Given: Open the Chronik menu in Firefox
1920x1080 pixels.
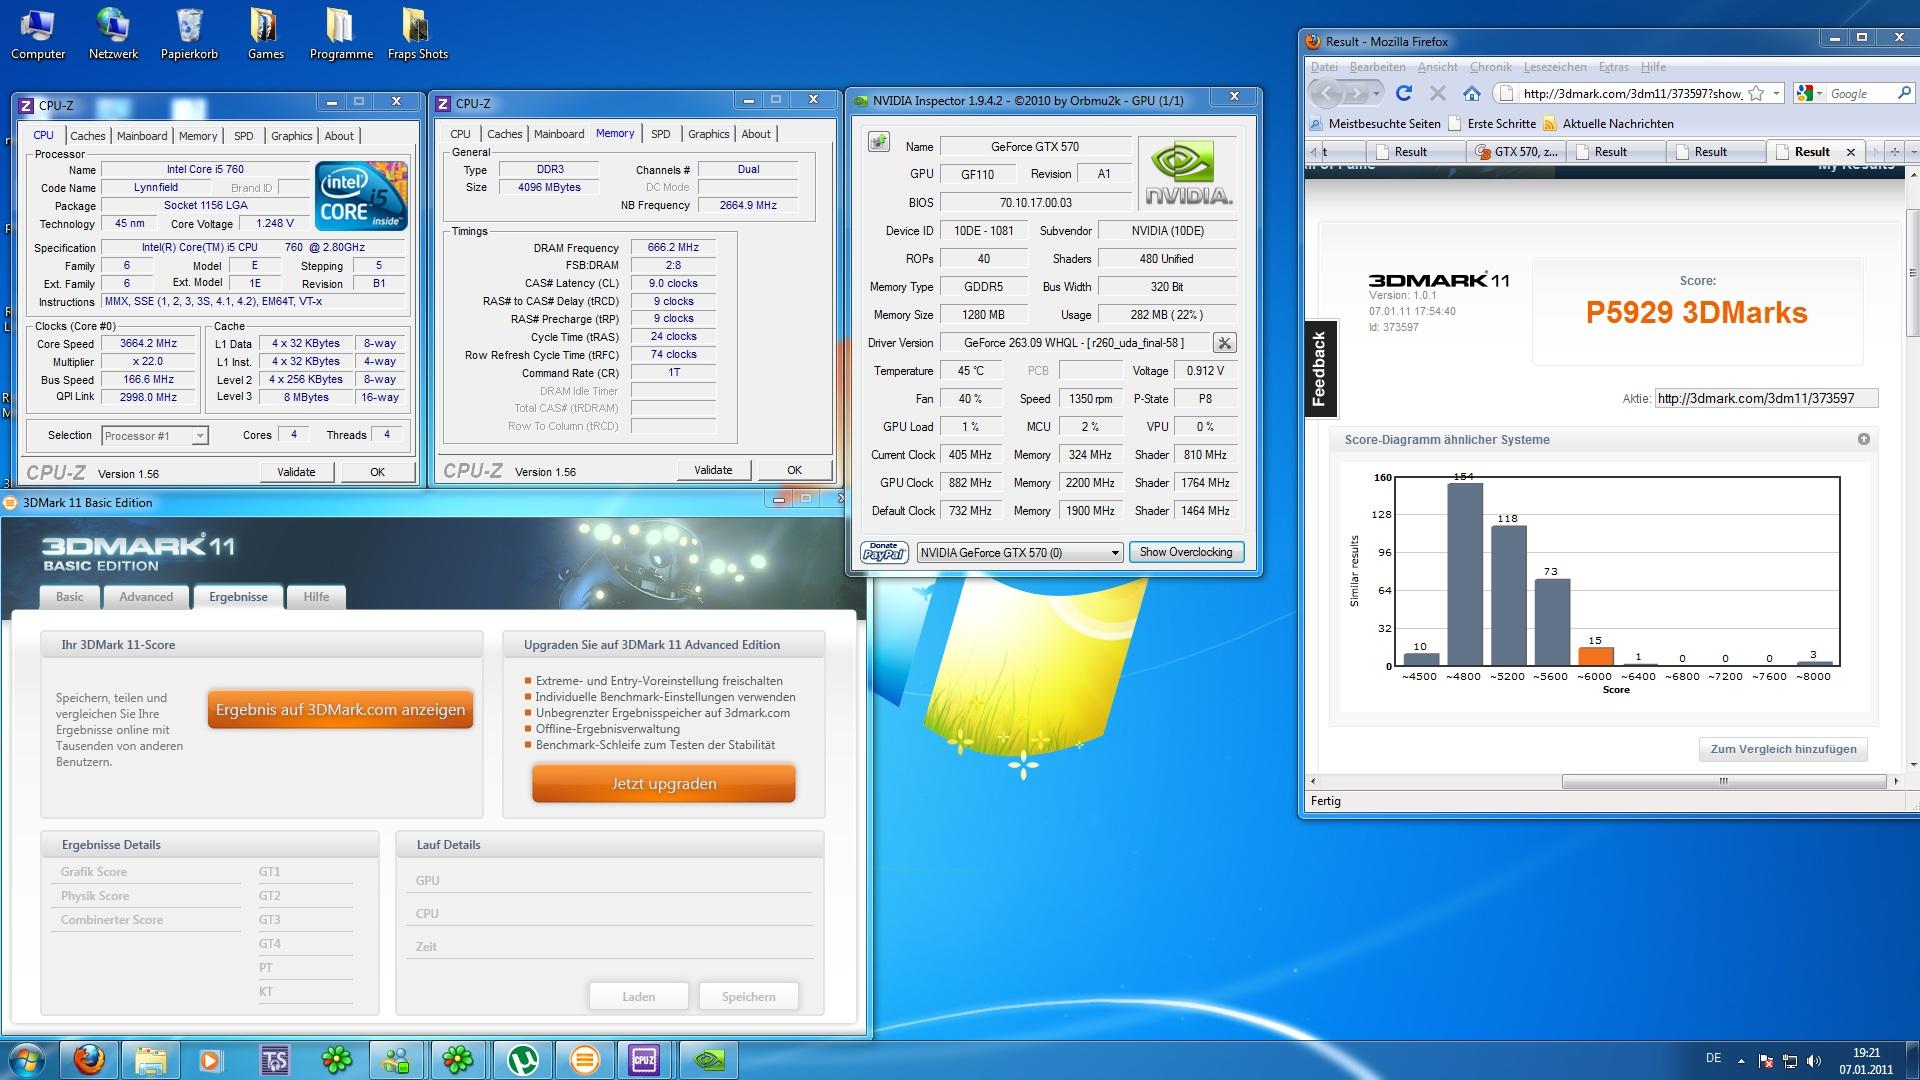Looking at the screenshot, I should 1490,67.
